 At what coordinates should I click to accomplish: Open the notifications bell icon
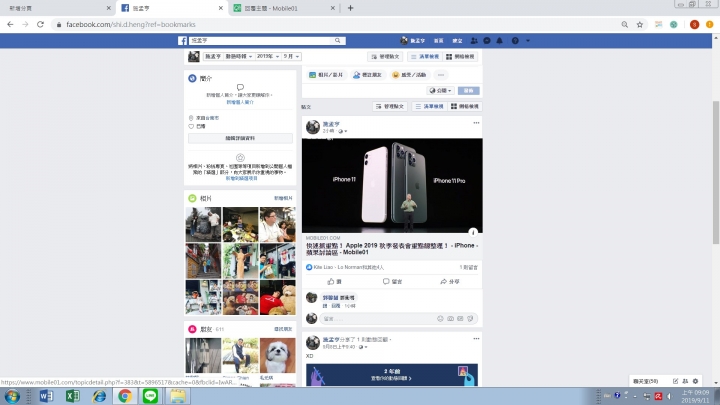click(500, 41)
